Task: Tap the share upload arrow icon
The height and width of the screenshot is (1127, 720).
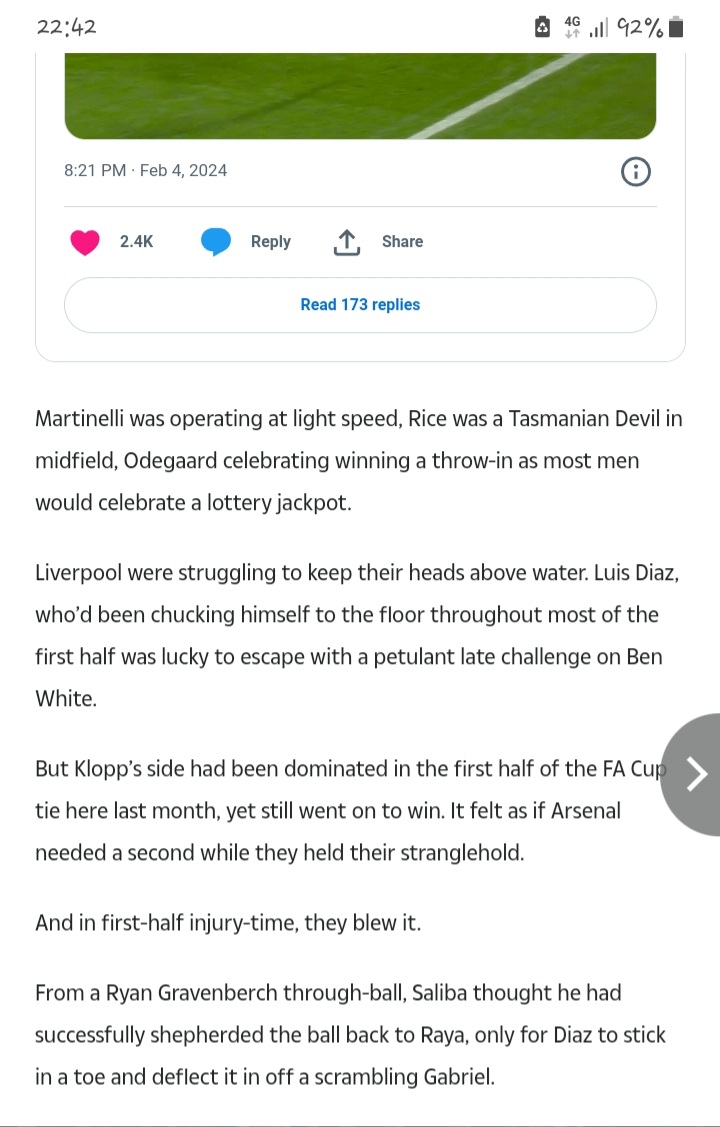Action: (347, 242)
